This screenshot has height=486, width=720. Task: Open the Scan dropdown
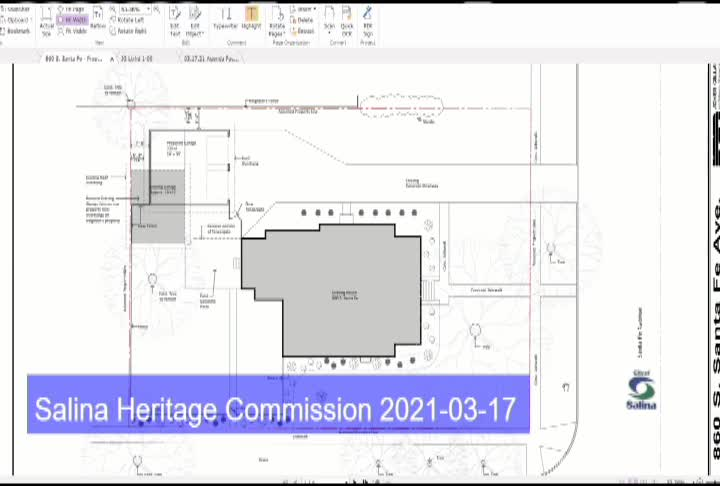coord(329,20)
